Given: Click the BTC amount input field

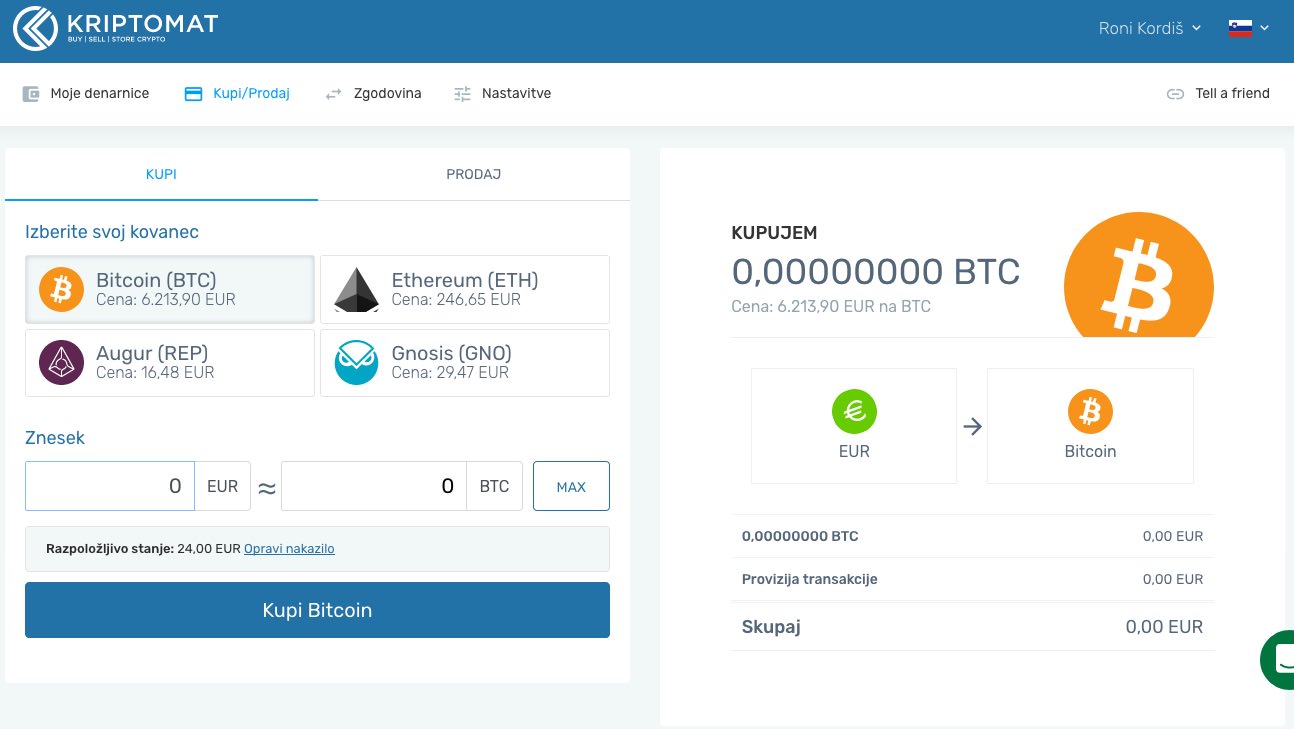Looking at the screenshot, I should (374, 486).
